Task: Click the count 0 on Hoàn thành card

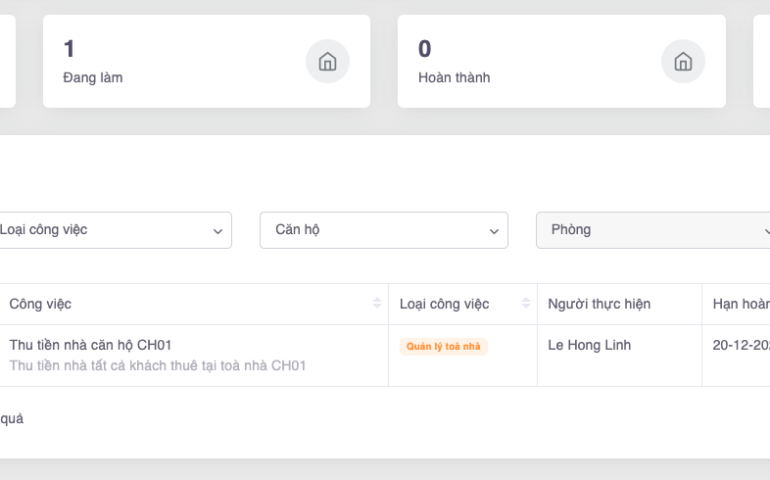Action: click(425, 48)
